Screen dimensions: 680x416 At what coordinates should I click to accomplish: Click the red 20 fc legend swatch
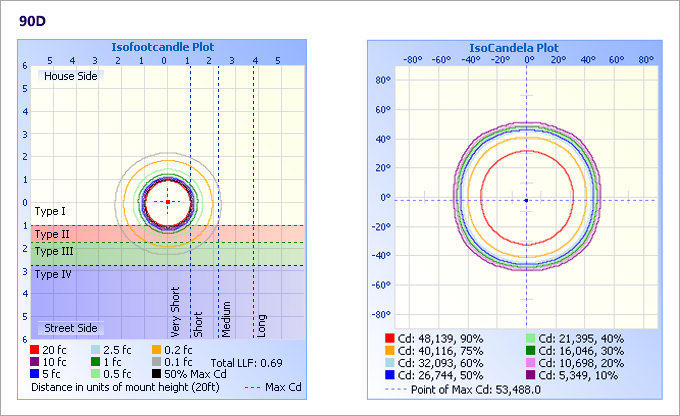coord(37,349)
